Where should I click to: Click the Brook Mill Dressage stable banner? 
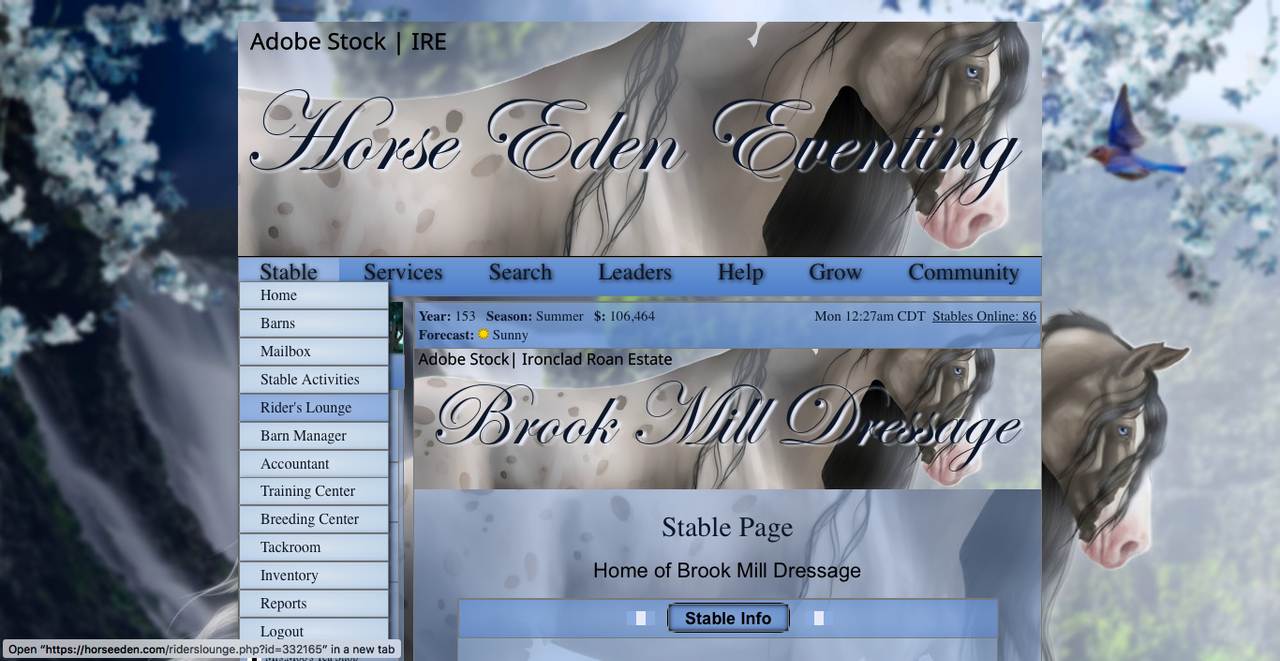pyautogui.click(x=727, y=419)
